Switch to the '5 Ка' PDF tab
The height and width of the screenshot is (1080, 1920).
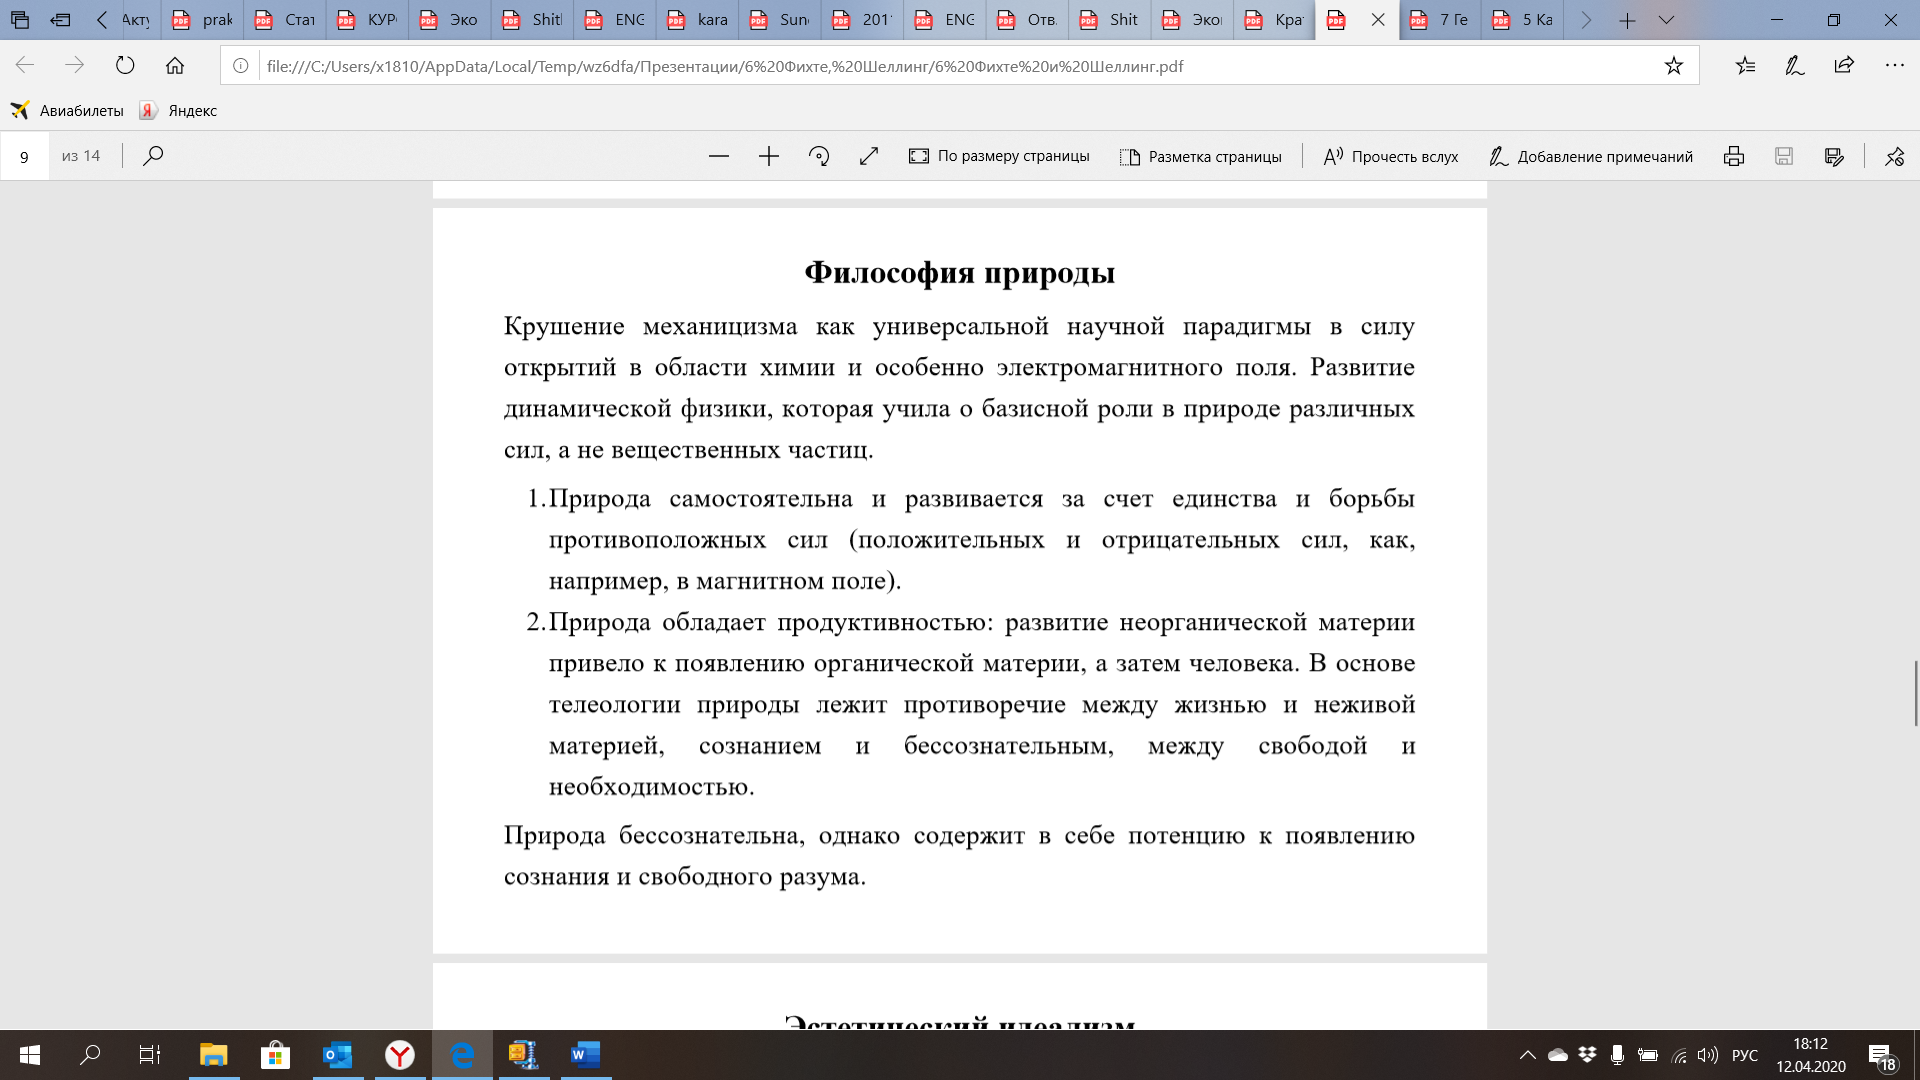click(1523, 20)
